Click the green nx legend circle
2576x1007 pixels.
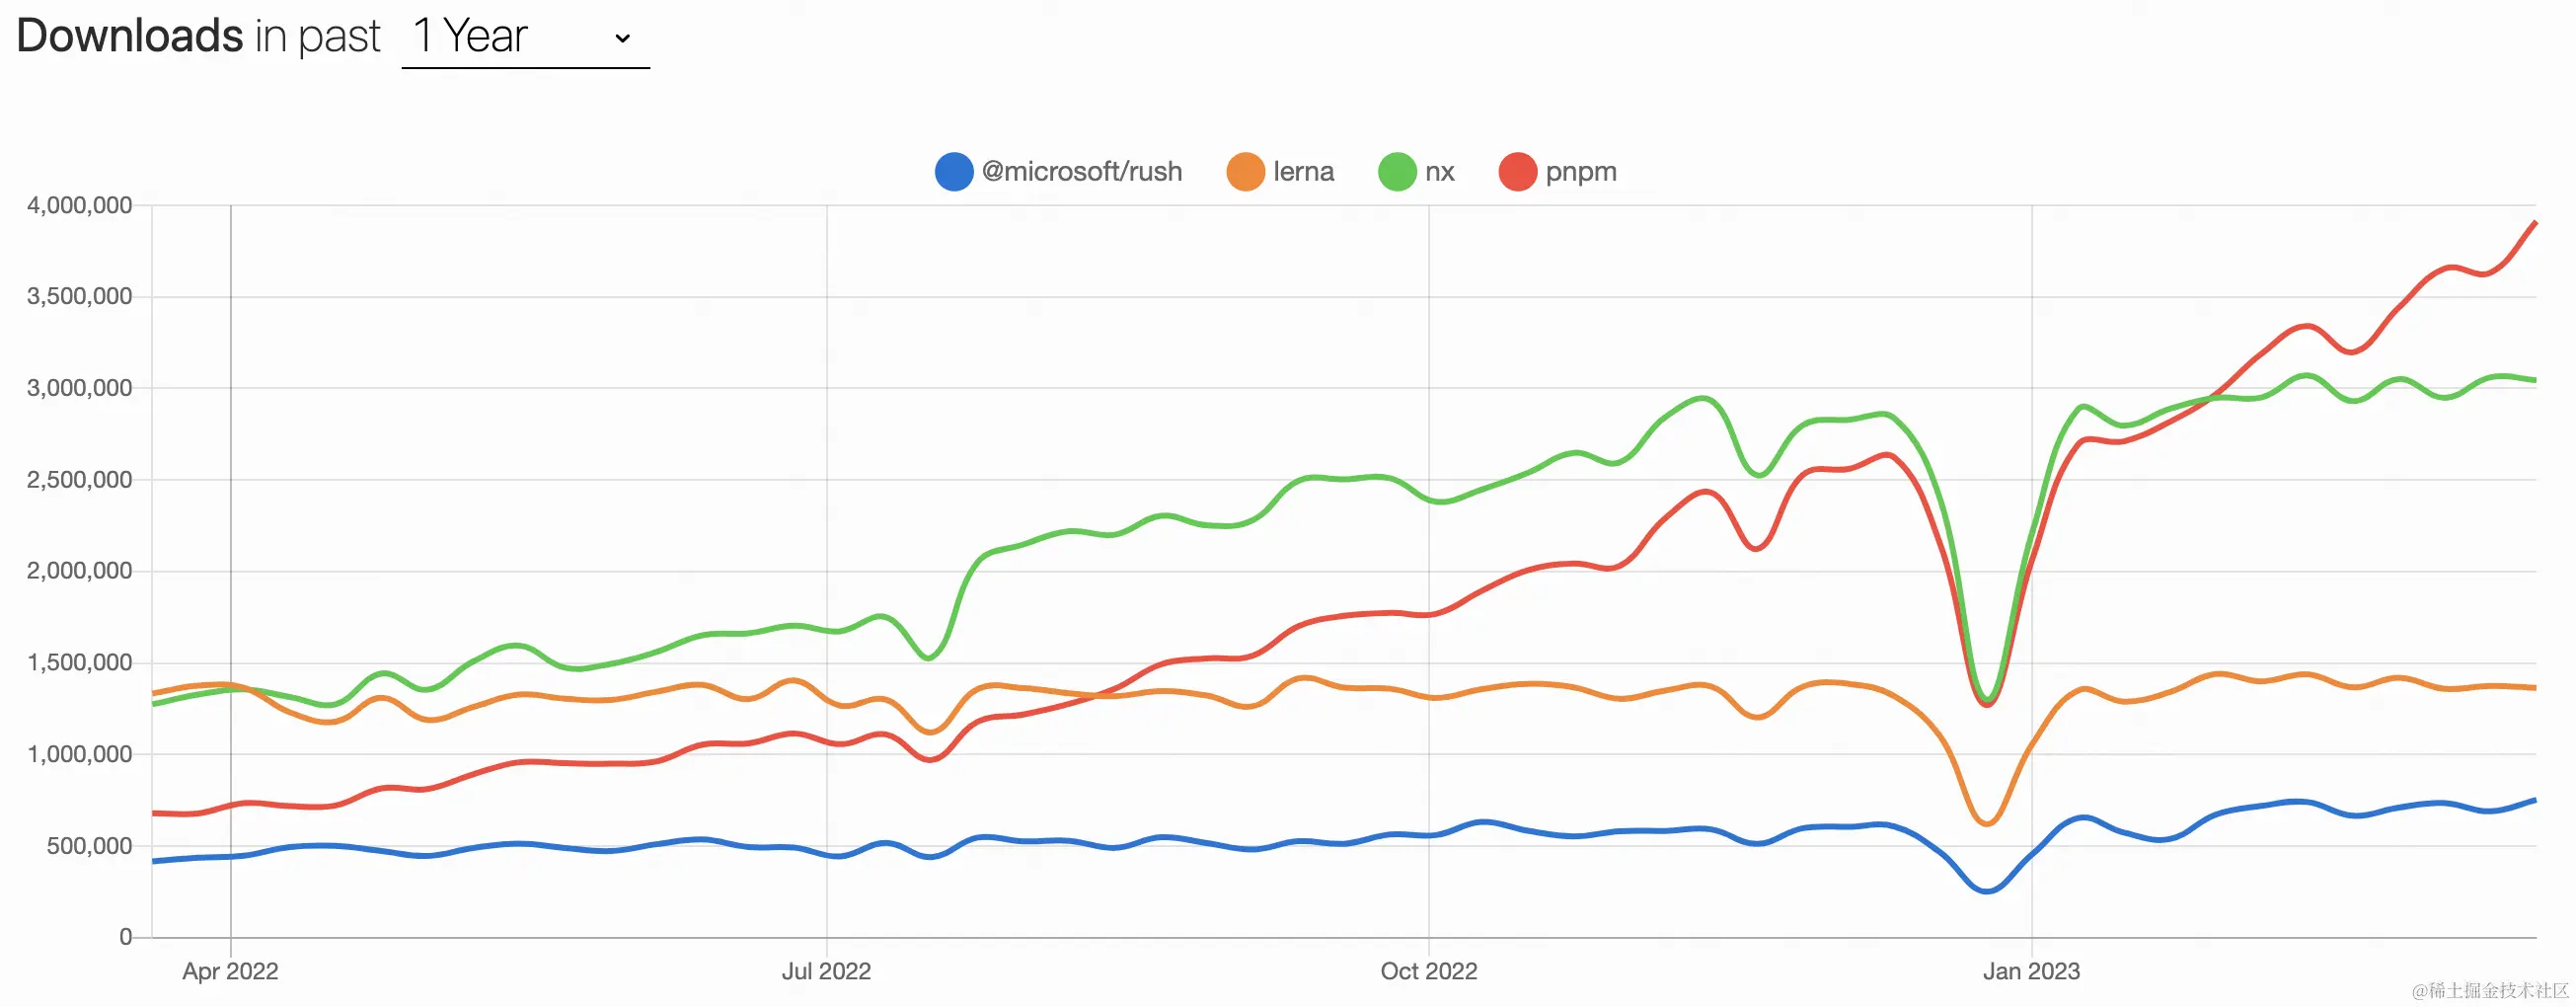point(1397,171)
